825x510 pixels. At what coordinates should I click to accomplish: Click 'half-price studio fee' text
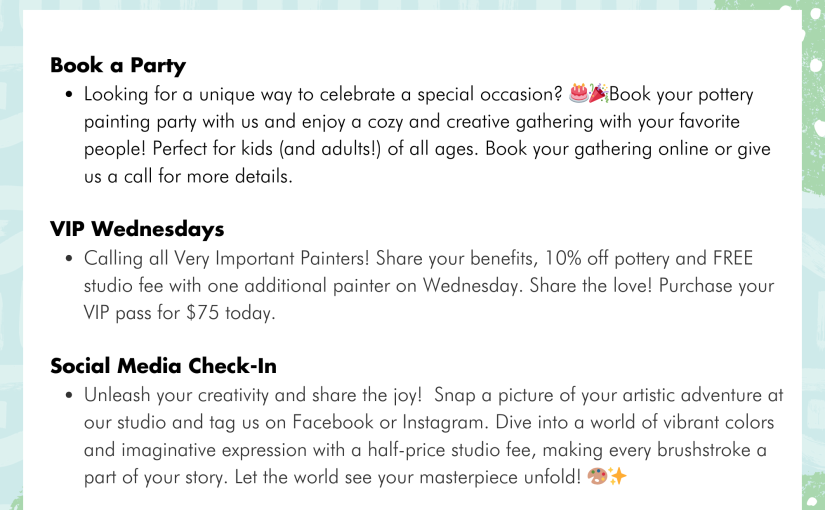pyautogui.click(x=451, y=450)
